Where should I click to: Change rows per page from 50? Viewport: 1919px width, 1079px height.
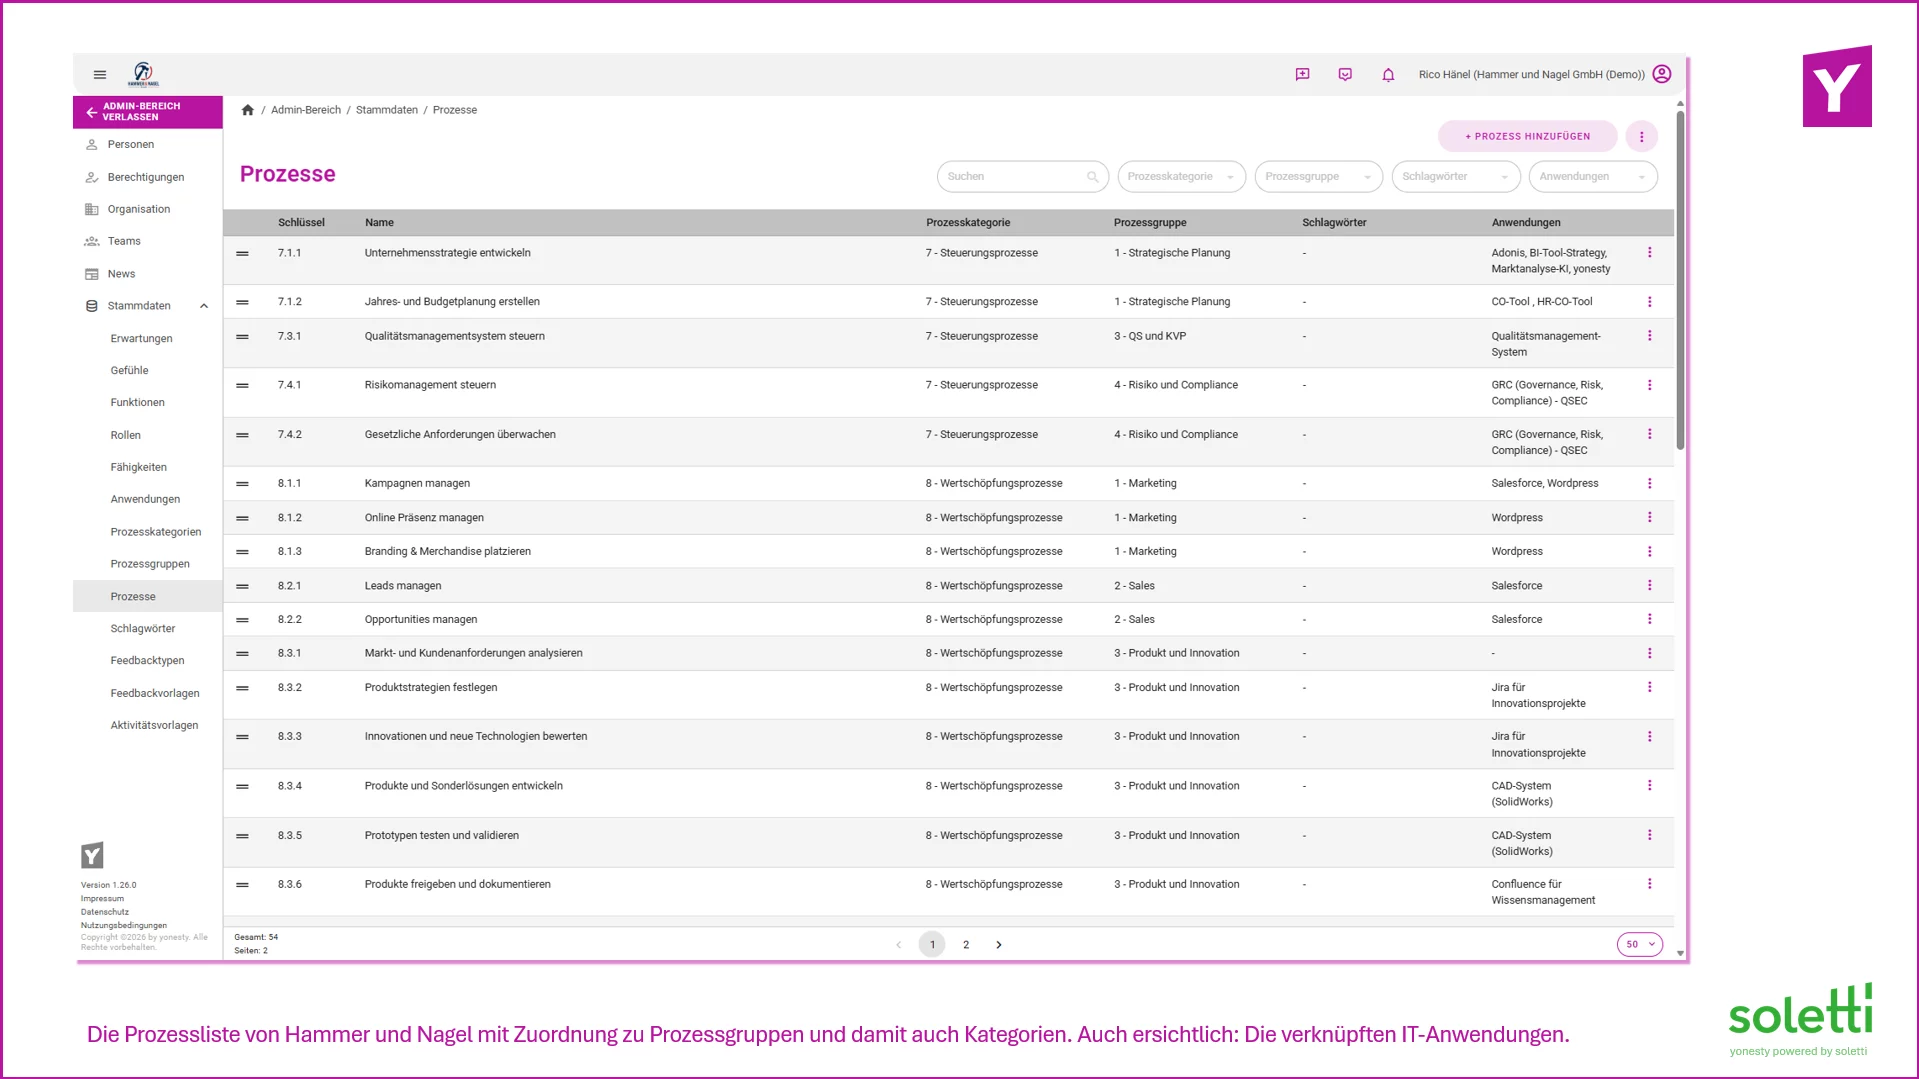tap(1640, 944)
